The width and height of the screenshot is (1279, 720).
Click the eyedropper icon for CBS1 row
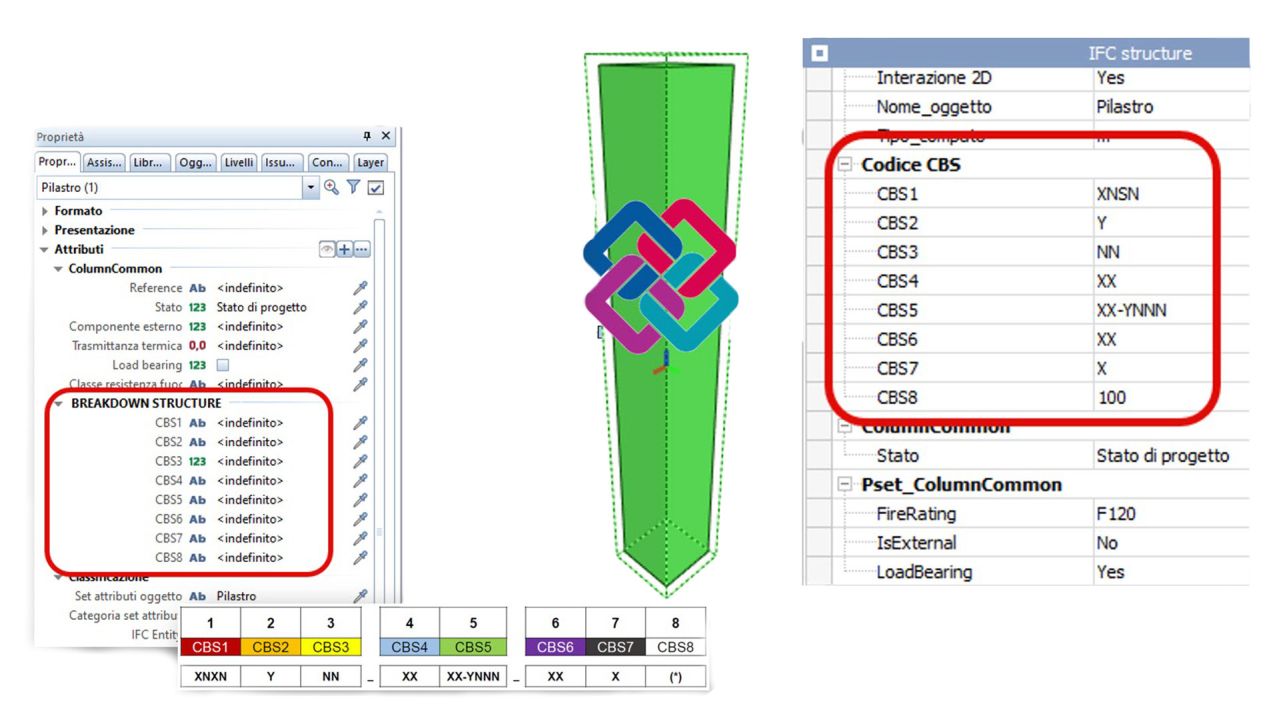(360, 423)
